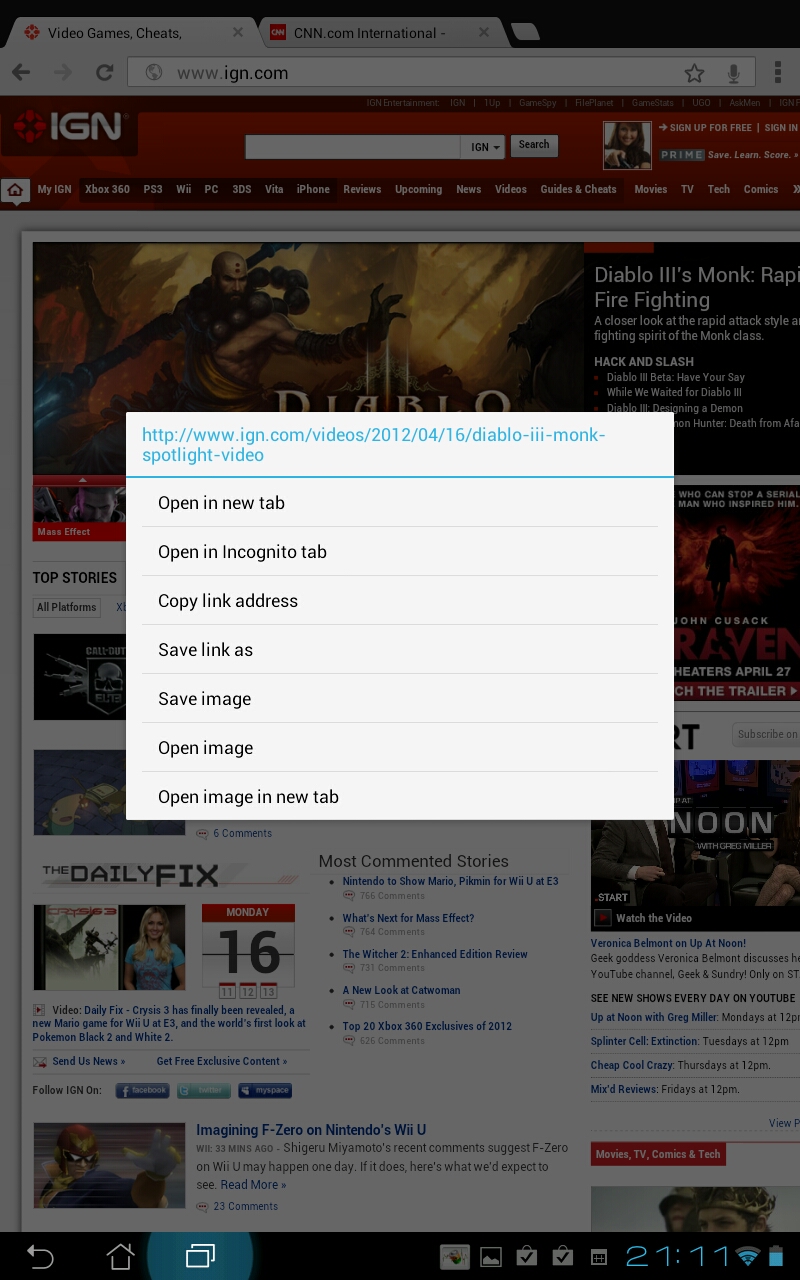
Task: Close the Video Games, Cheats tab
Action: coord(238,32)
